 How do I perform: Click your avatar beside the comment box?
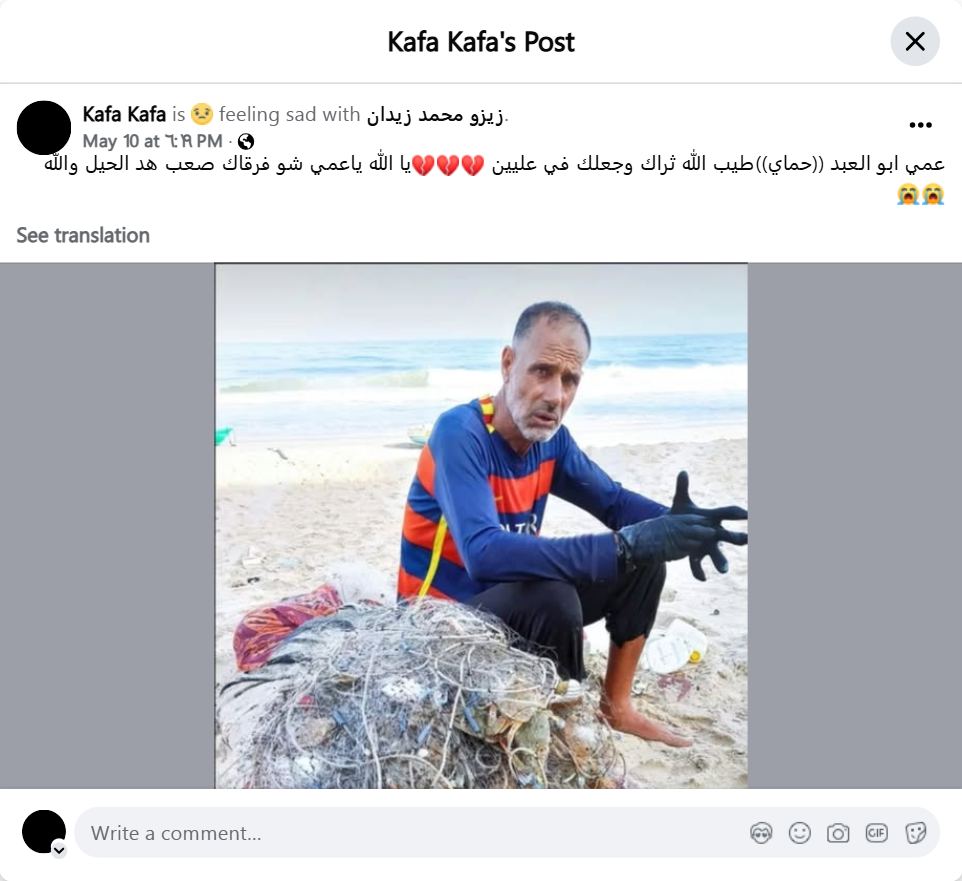pyautogui.click(x=44, y=831)
